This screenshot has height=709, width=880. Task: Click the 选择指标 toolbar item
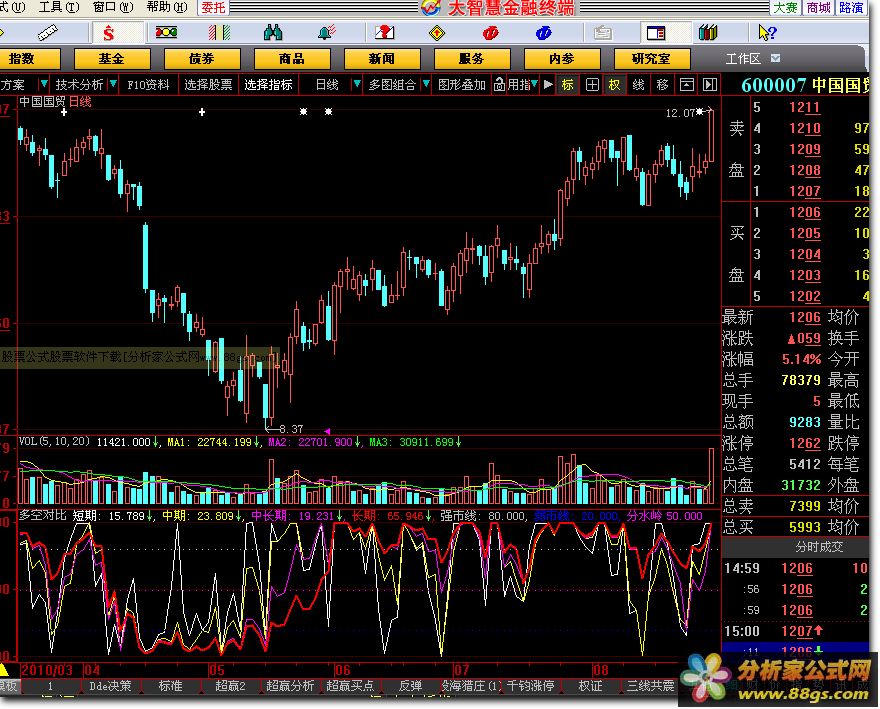pyautogui.click(x=268, y=85)
